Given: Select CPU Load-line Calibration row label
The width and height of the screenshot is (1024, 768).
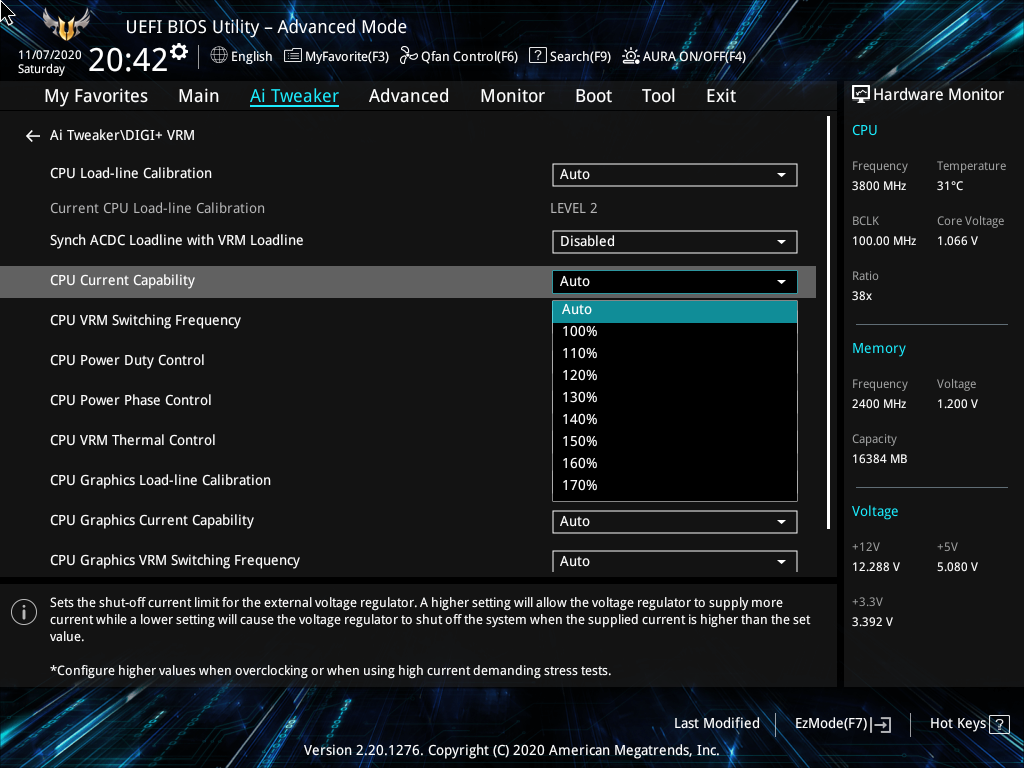Looking at the screenshot, I should point(131,174).
